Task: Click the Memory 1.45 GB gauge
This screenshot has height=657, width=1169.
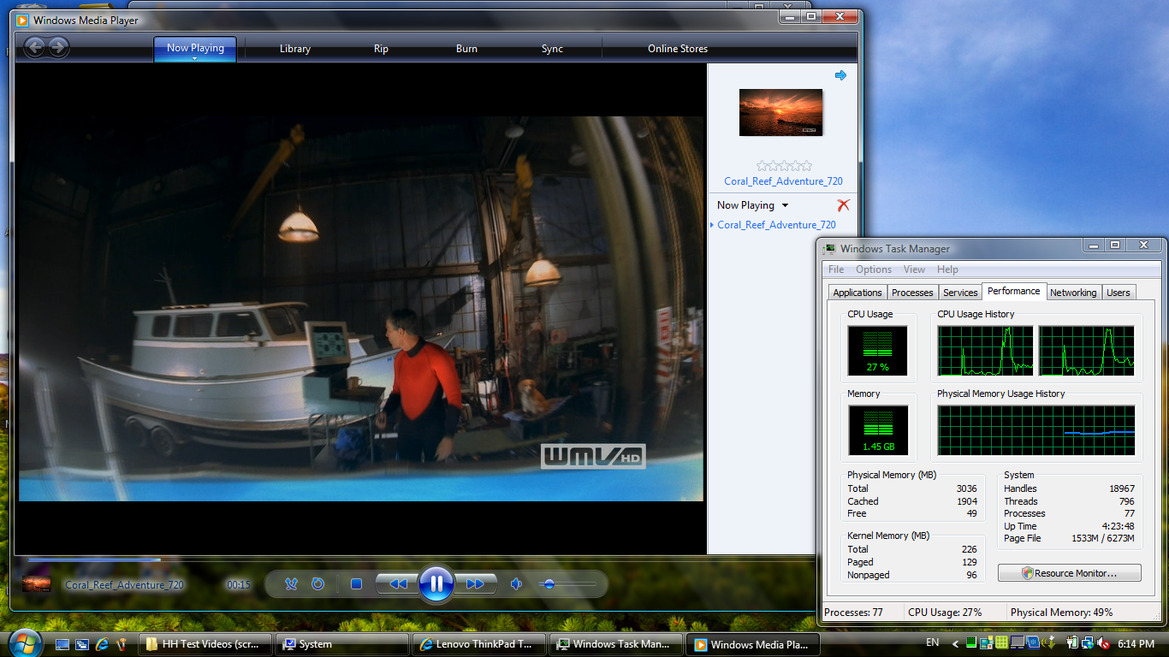Action: [x=877, y=430]
